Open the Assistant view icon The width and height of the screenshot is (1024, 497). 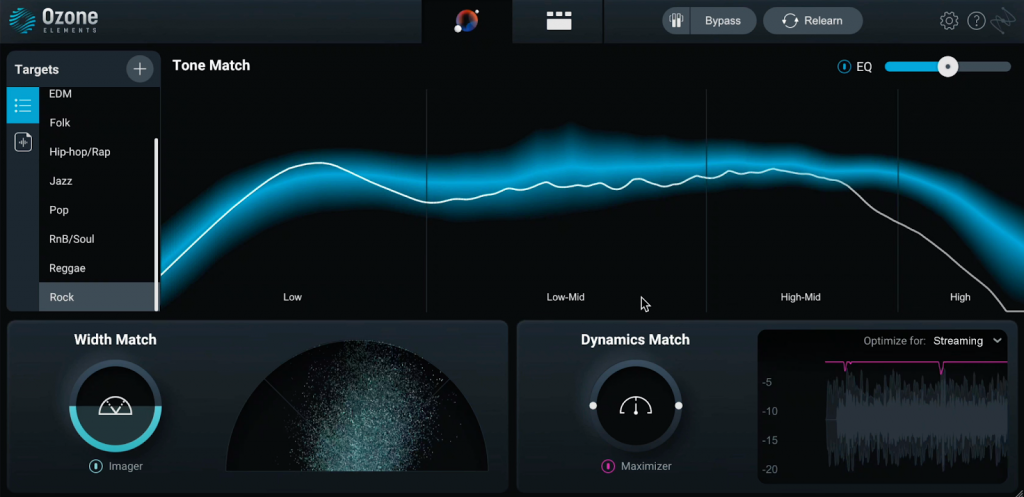[x=466, y=21]
